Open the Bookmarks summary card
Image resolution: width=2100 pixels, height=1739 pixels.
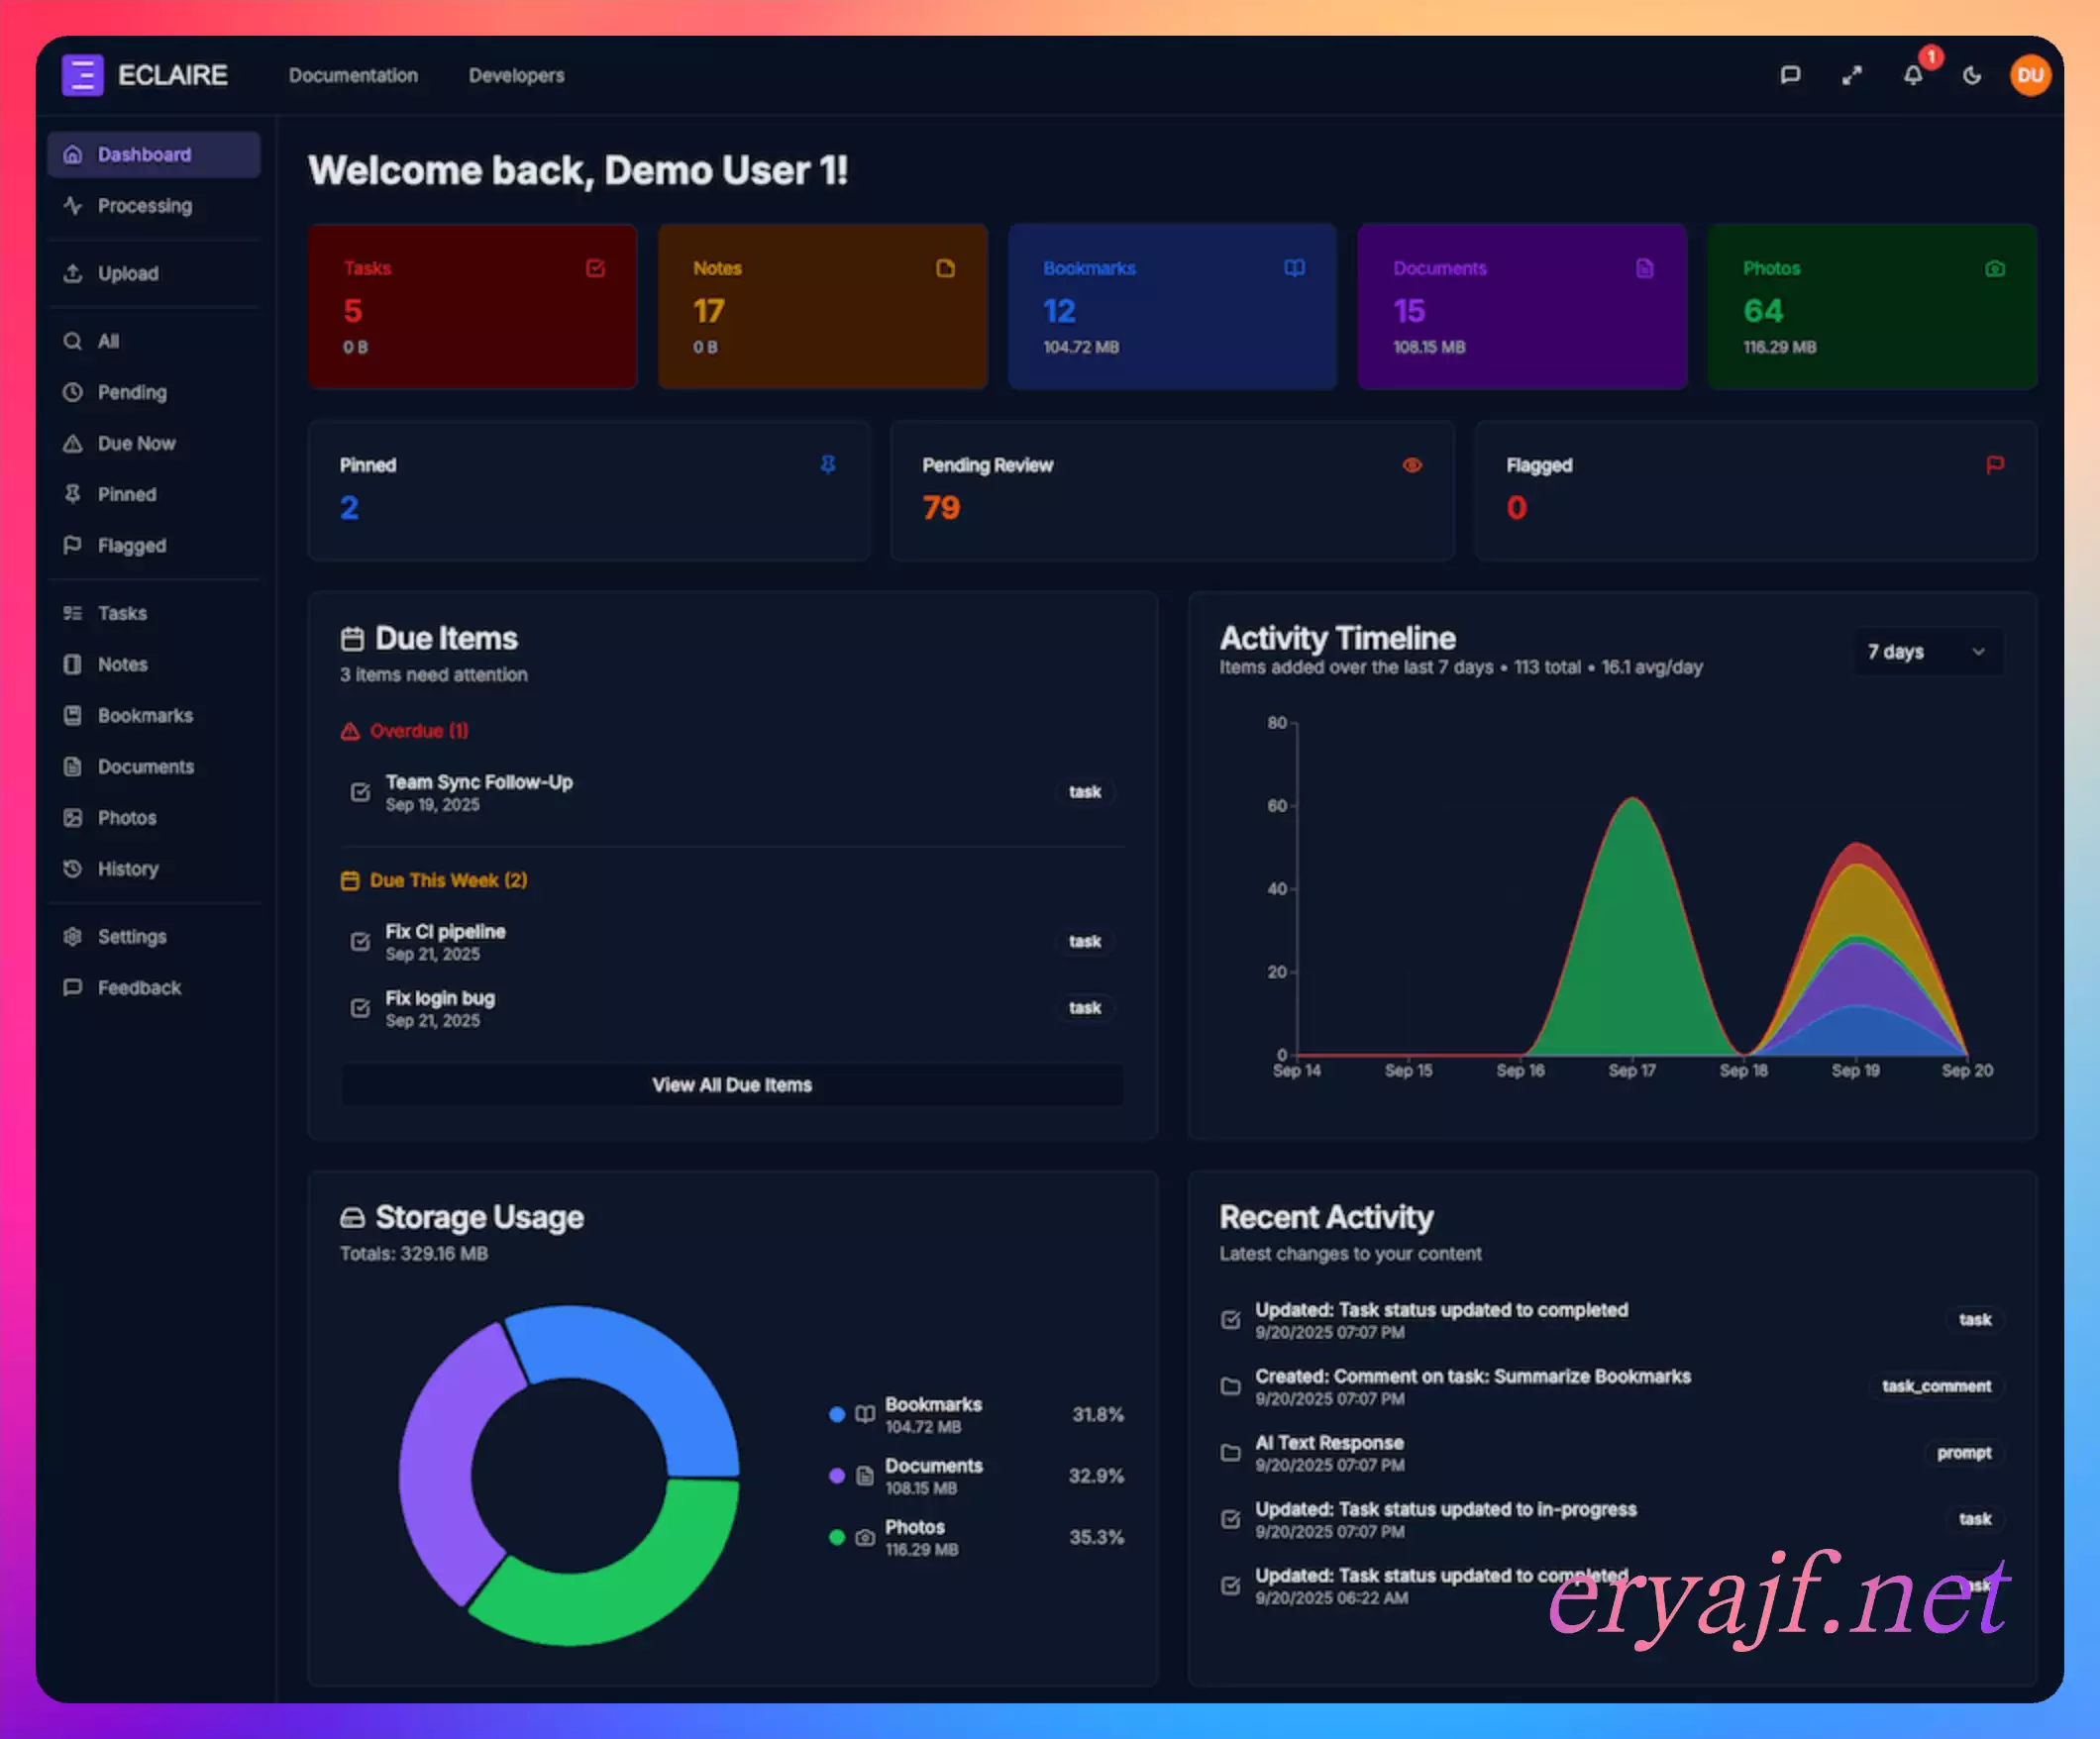(x=1172, y=306)
